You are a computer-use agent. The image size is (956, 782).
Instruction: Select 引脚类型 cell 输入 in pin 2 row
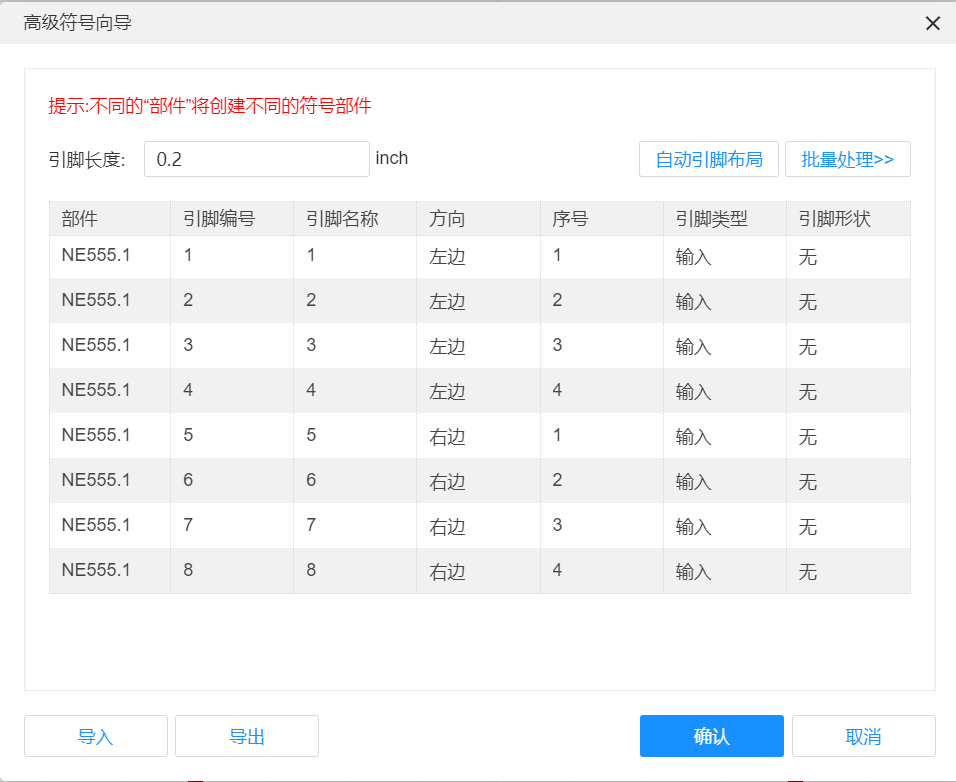725,300
